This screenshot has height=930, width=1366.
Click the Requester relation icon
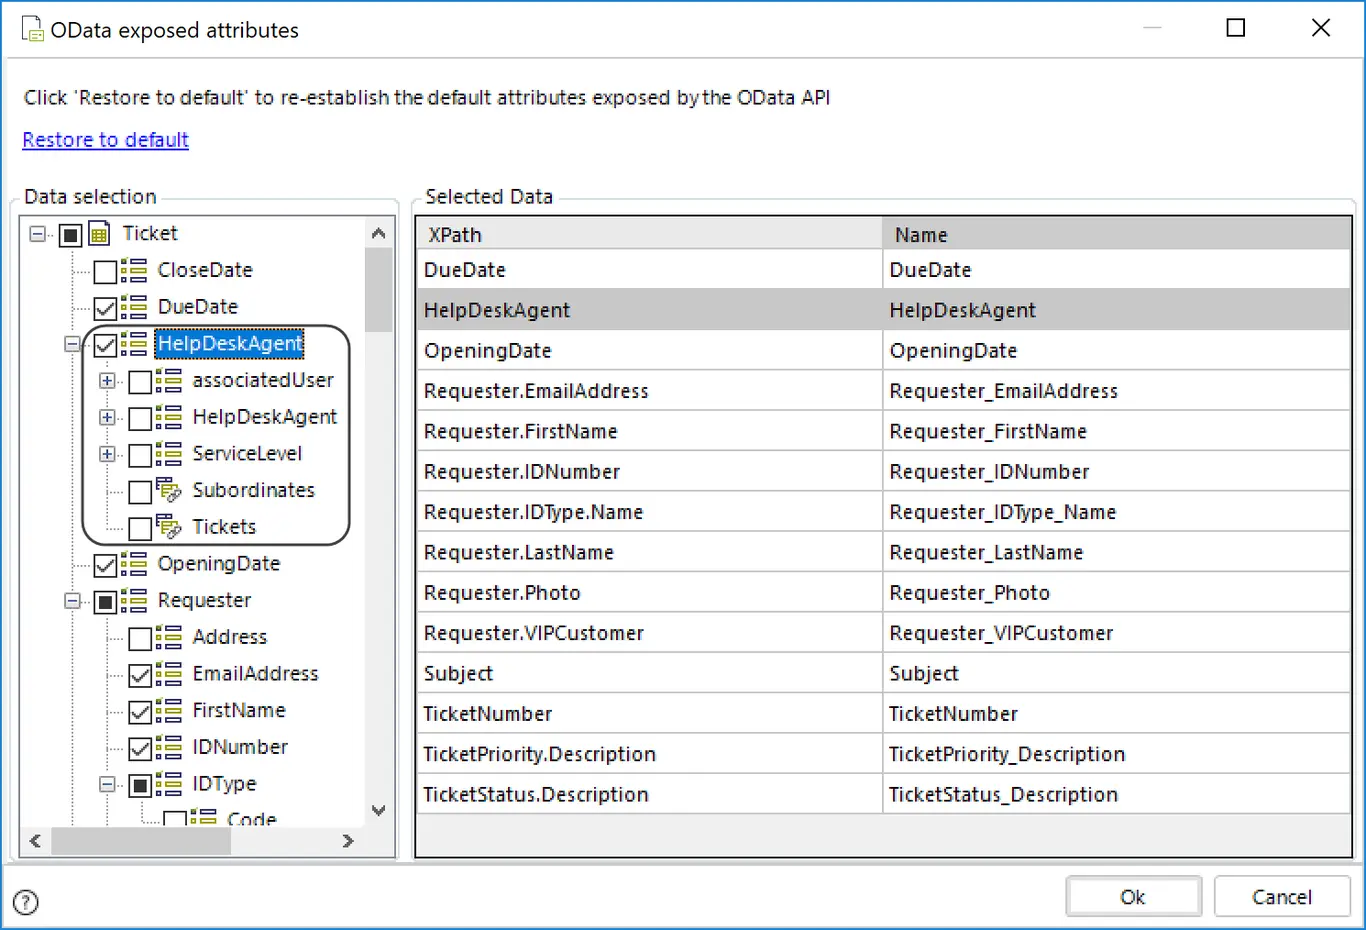[x=134, y=600]
